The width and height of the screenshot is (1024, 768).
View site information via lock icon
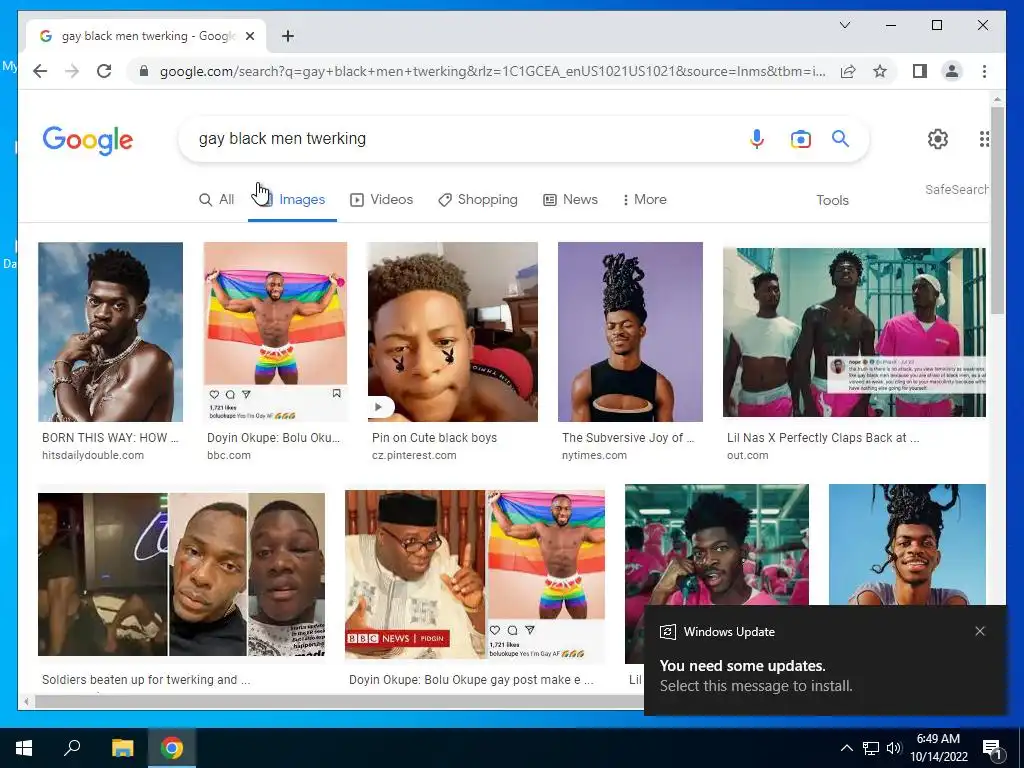click(x=144, y=71)
